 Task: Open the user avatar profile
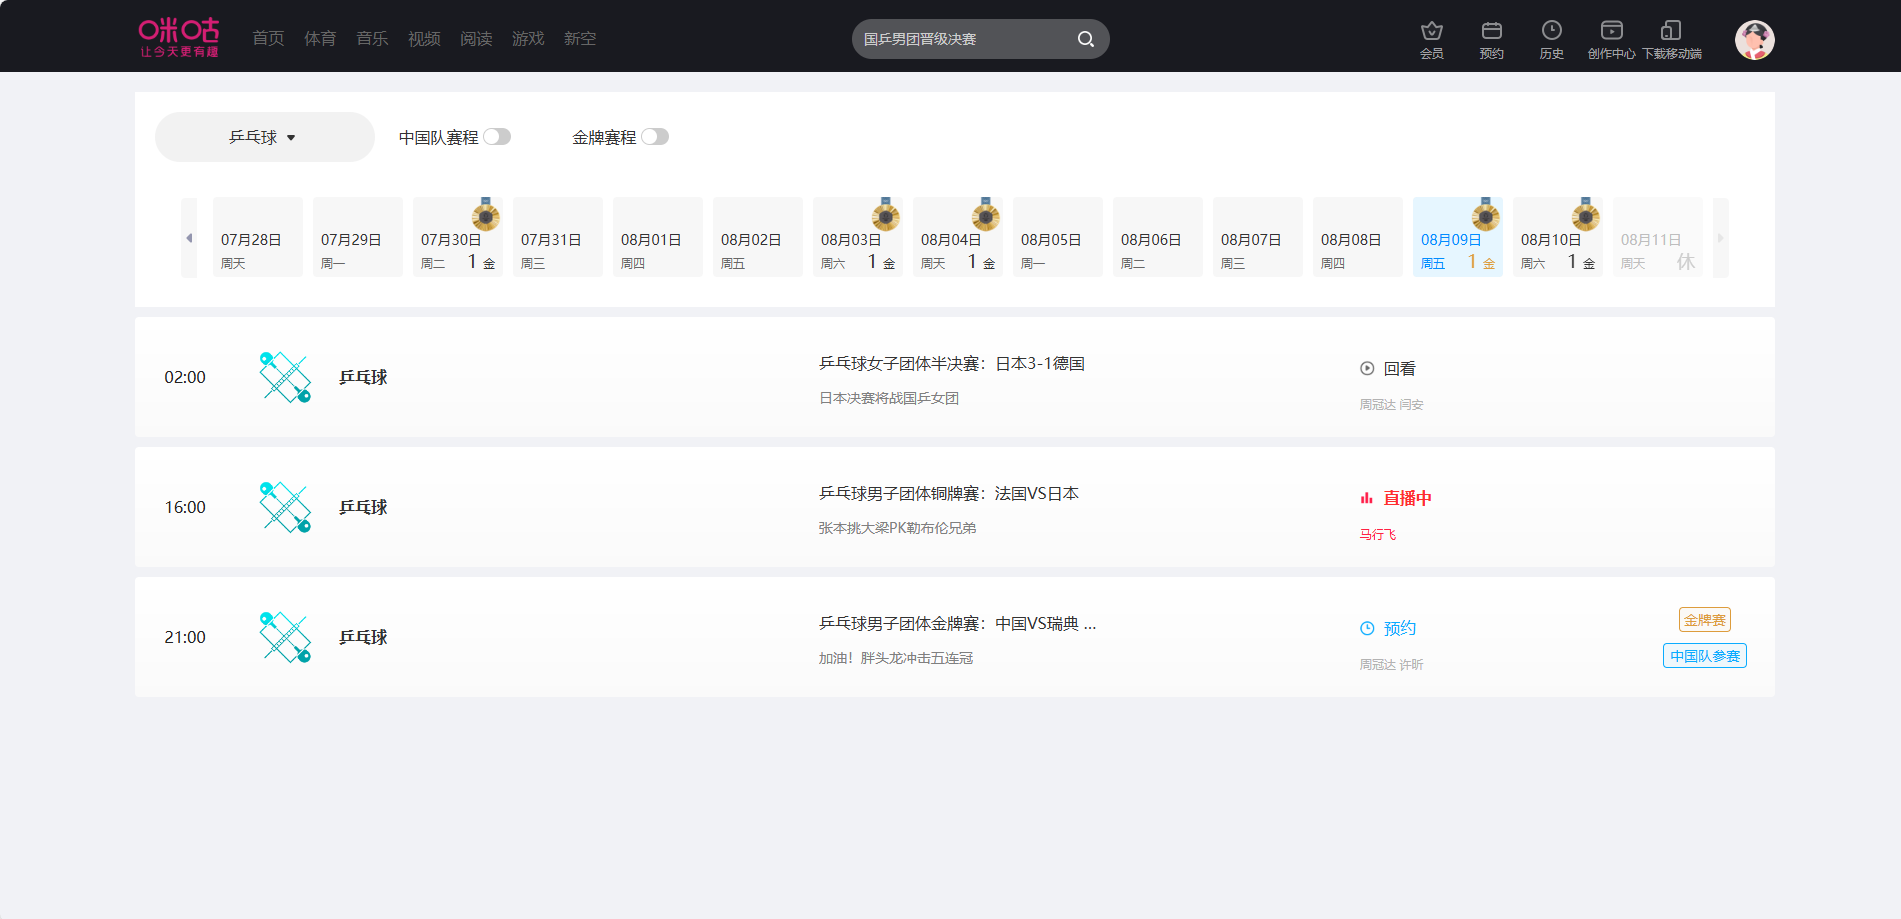coord(1754,40)
